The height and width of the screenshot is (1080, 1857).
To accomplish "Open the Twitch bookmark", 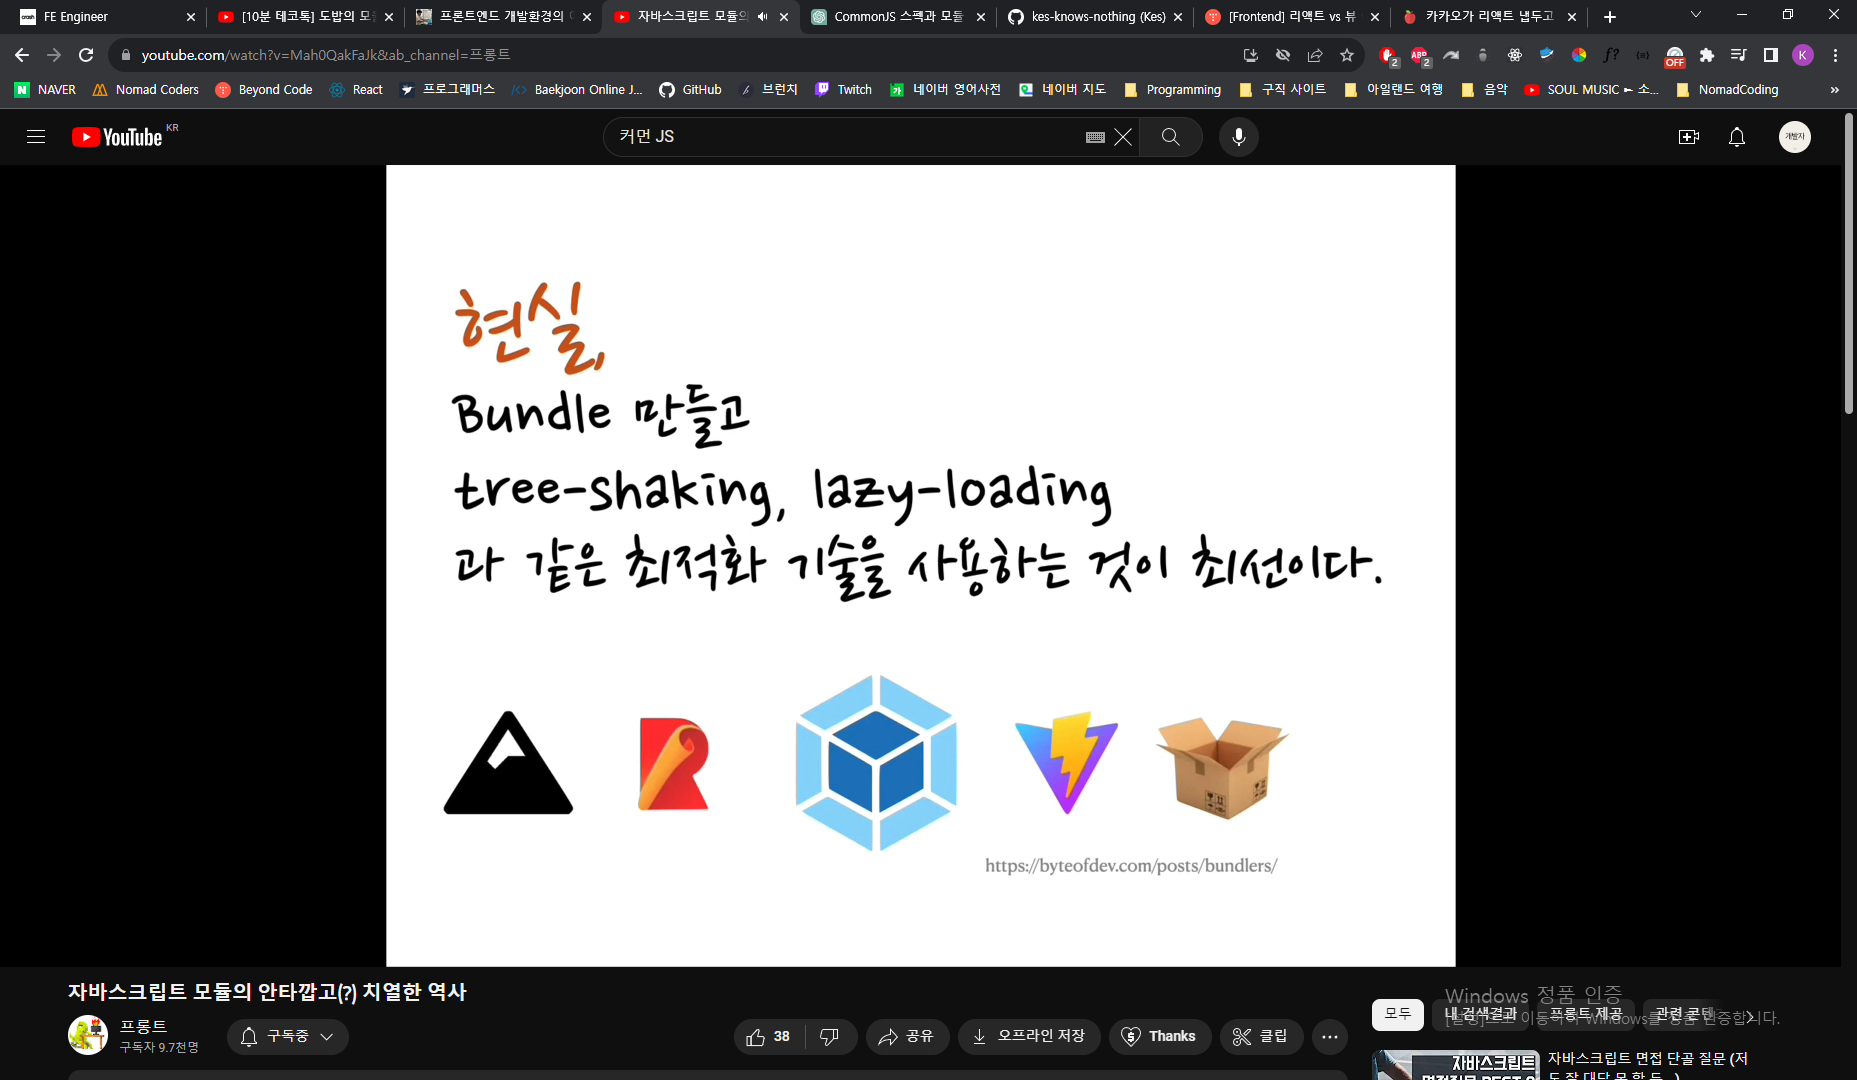I will [x=844, y=90].
